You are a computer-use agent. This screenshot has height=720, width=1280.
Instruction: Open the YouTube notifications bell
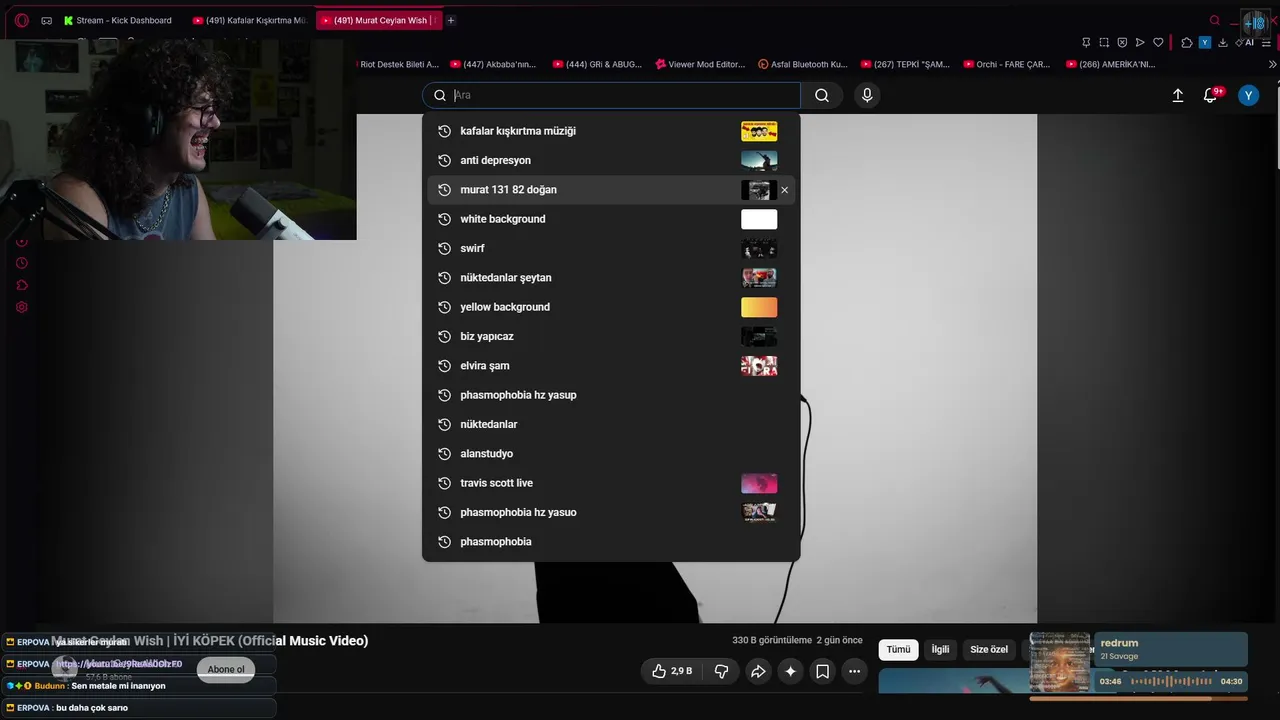click(x=1210, y=95)
